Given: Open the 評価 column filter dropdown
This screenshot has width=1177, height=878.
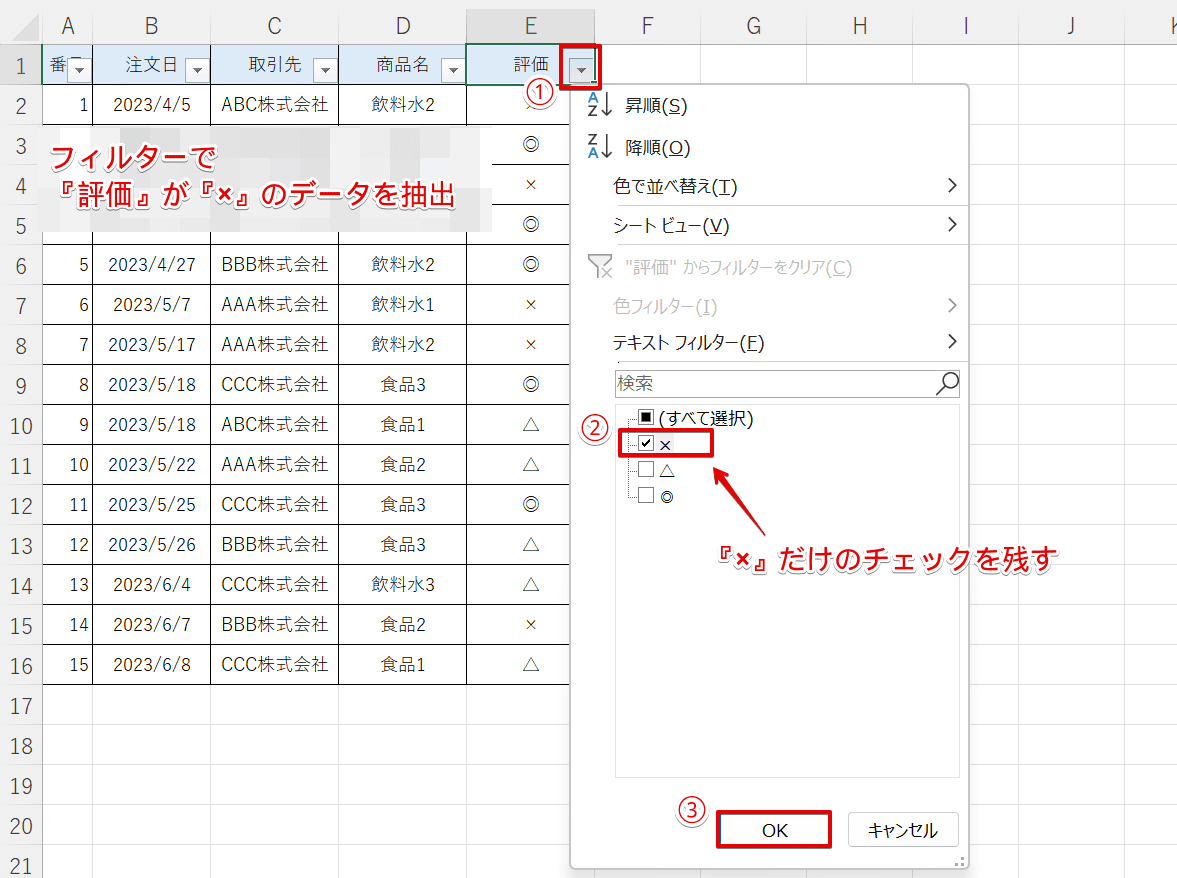Looking at the screenshot, I should pos(581,69).
